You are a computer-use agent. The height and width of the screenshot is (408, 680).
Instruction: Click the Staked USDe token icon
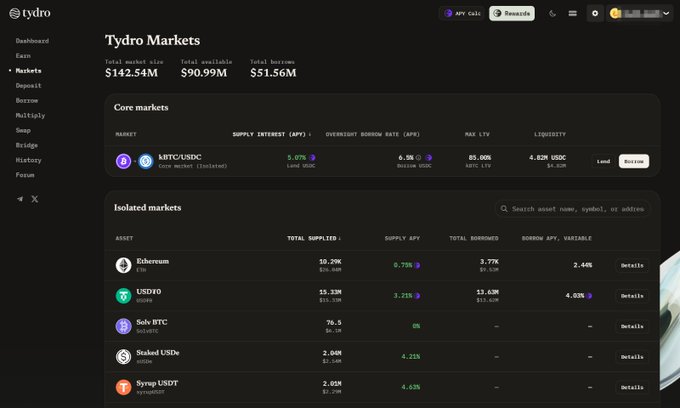[x=124, y=357]
